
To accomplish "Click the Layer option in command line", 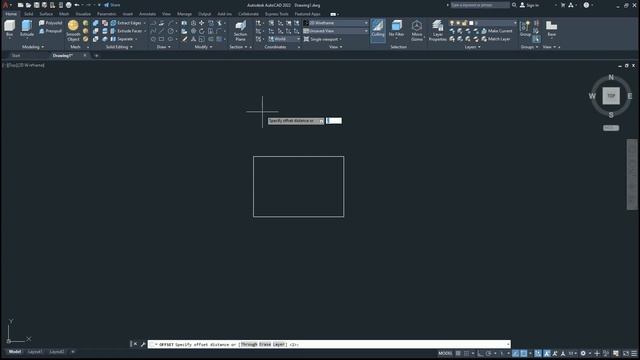I will tap(279, 344).
